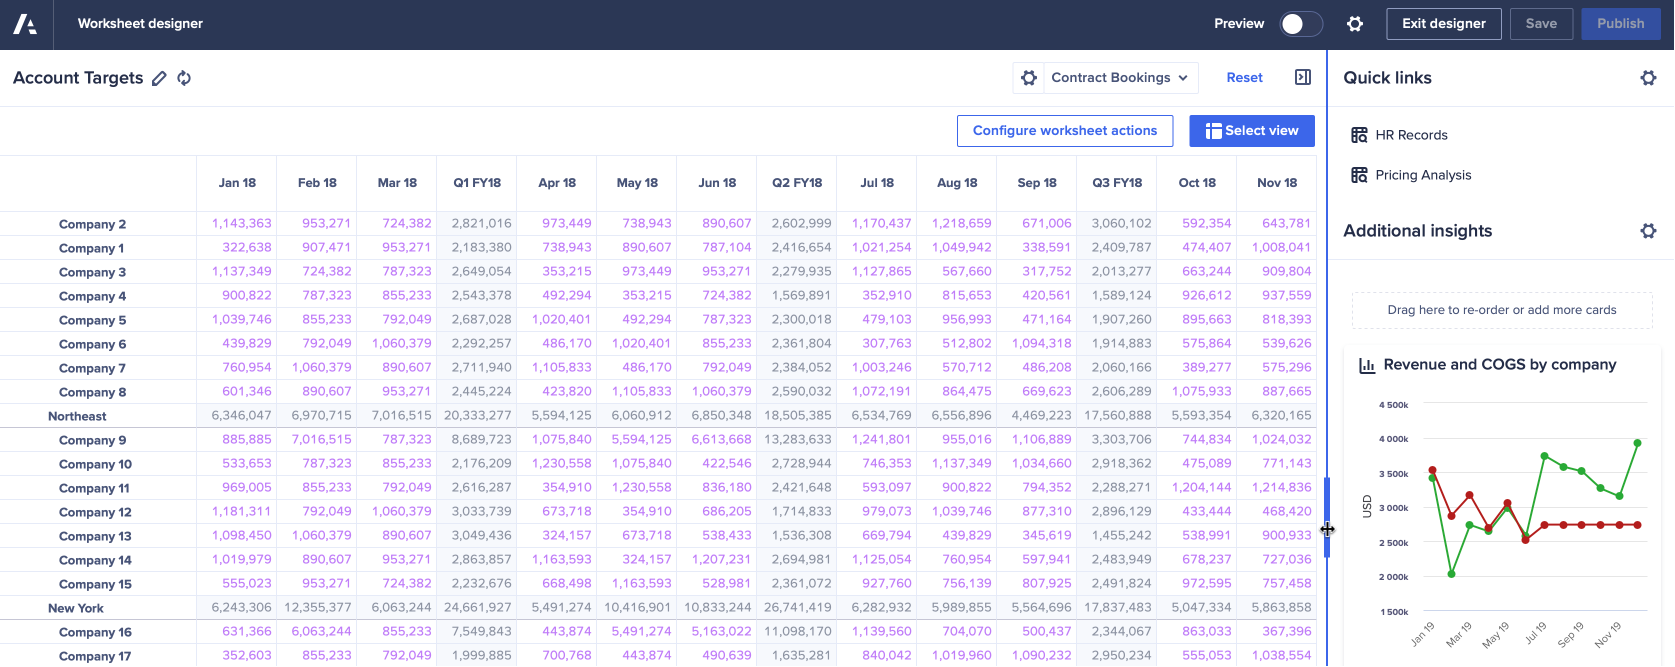Click the Publish button
This screenshot has width=1675, height=667.
[x=1620, y=24]
